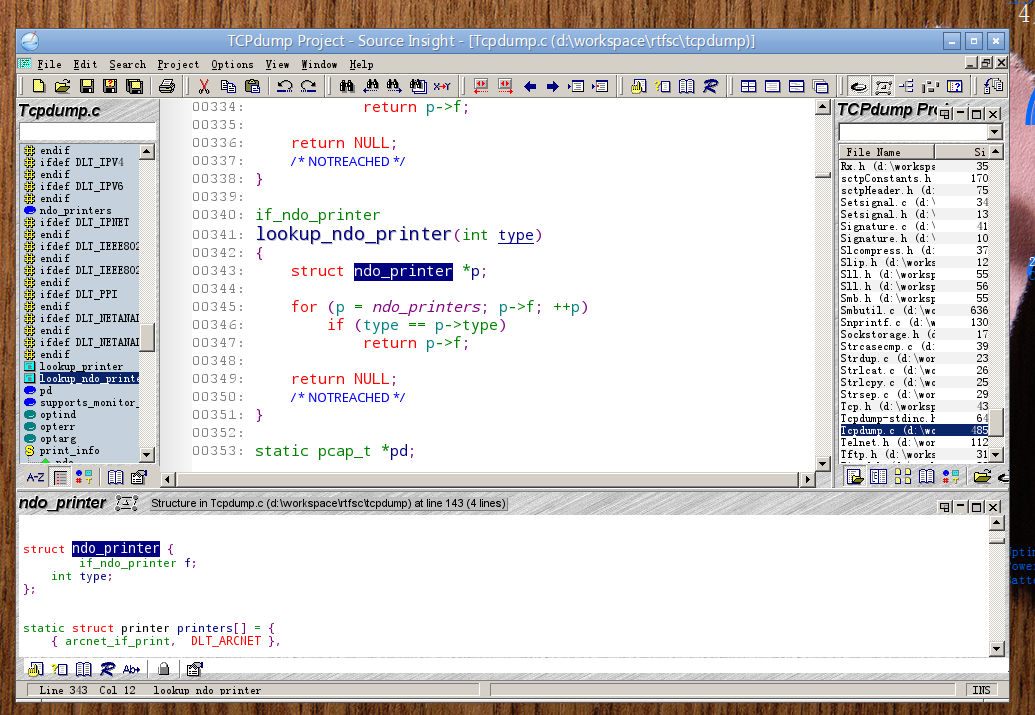Click the Ab rename icon in context toolbar
The width and height of the screenshot is (1035, 715).
pyautogui.click(x=131, y=669)
